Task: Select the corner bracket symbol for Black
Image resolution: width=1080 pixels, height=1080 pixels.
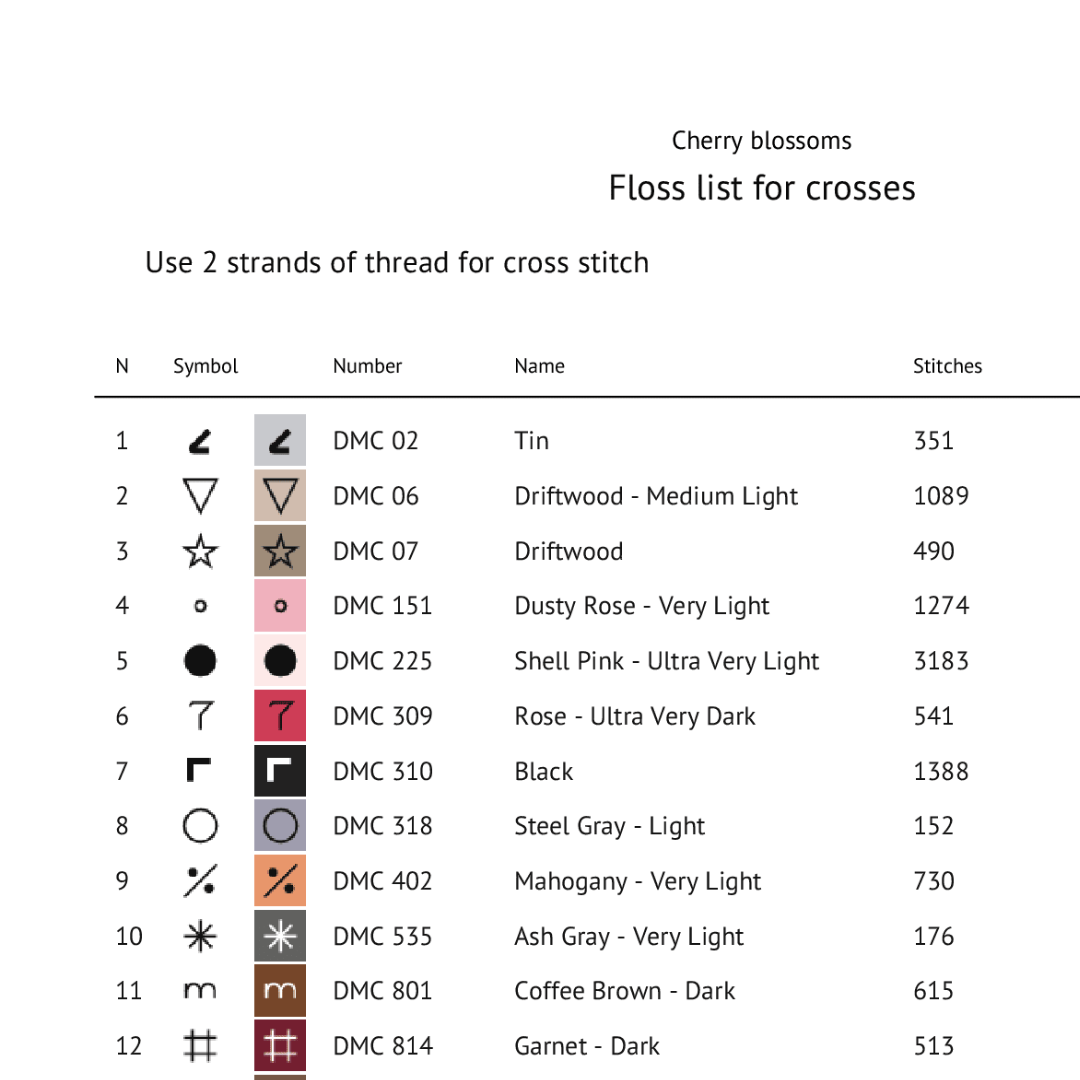Action: [198, 770]
